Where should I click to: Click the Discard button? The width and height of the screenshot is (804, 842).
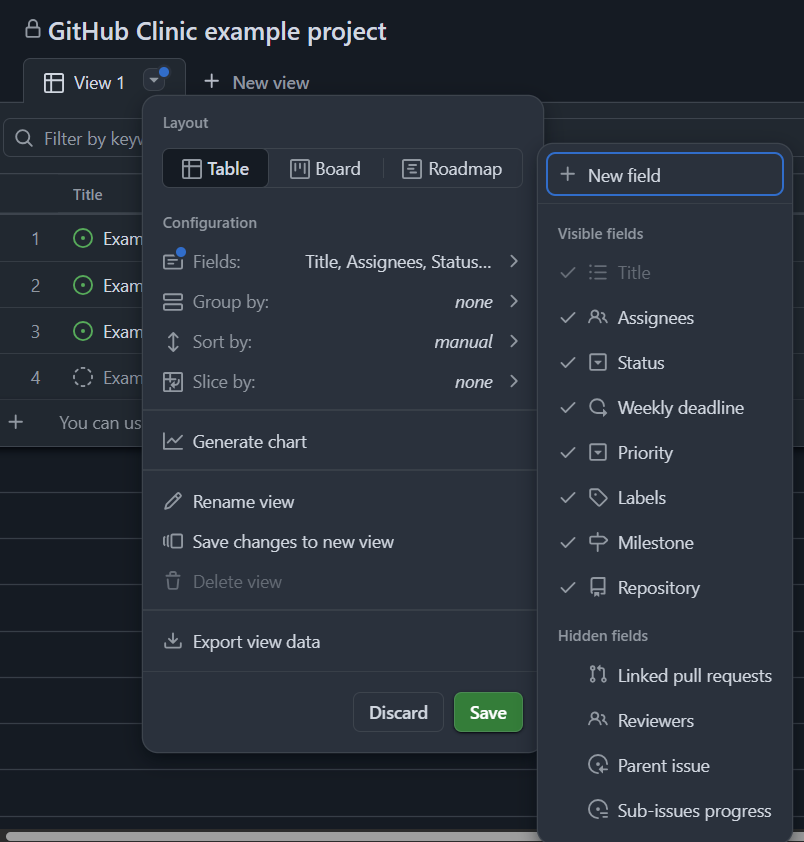click(x=399, y=712)
